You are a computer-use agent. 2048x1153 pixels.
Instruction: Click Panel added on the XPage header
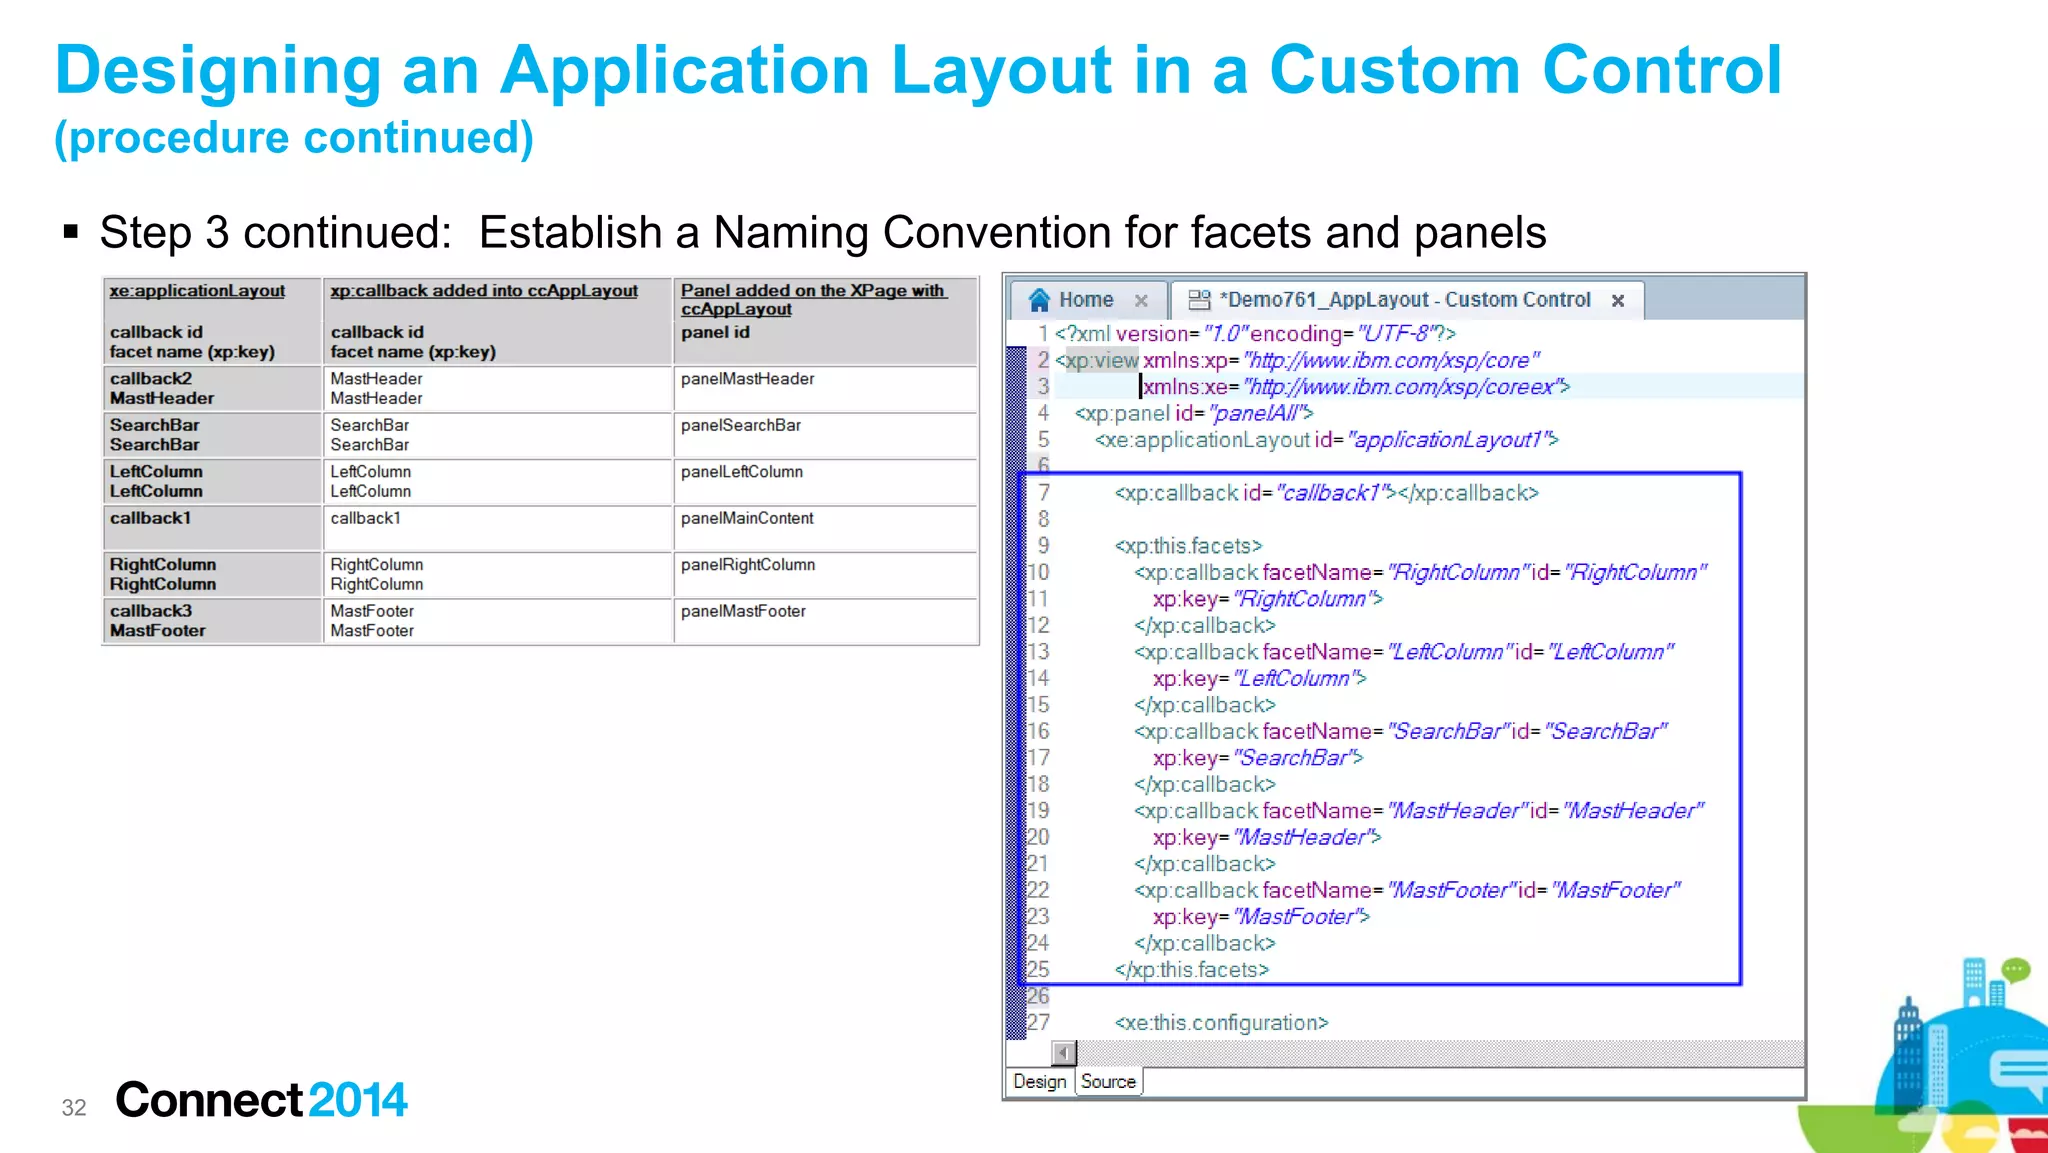813,300
